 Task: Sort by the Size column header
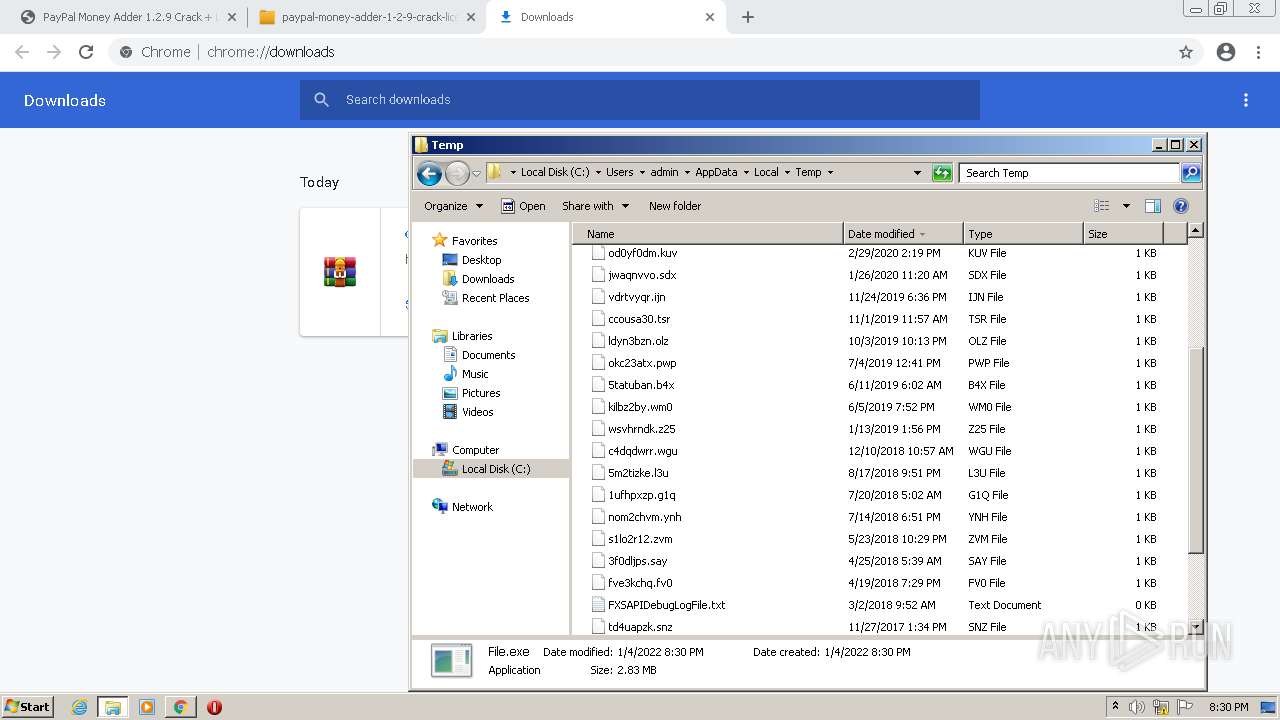tap(1123, 234)
